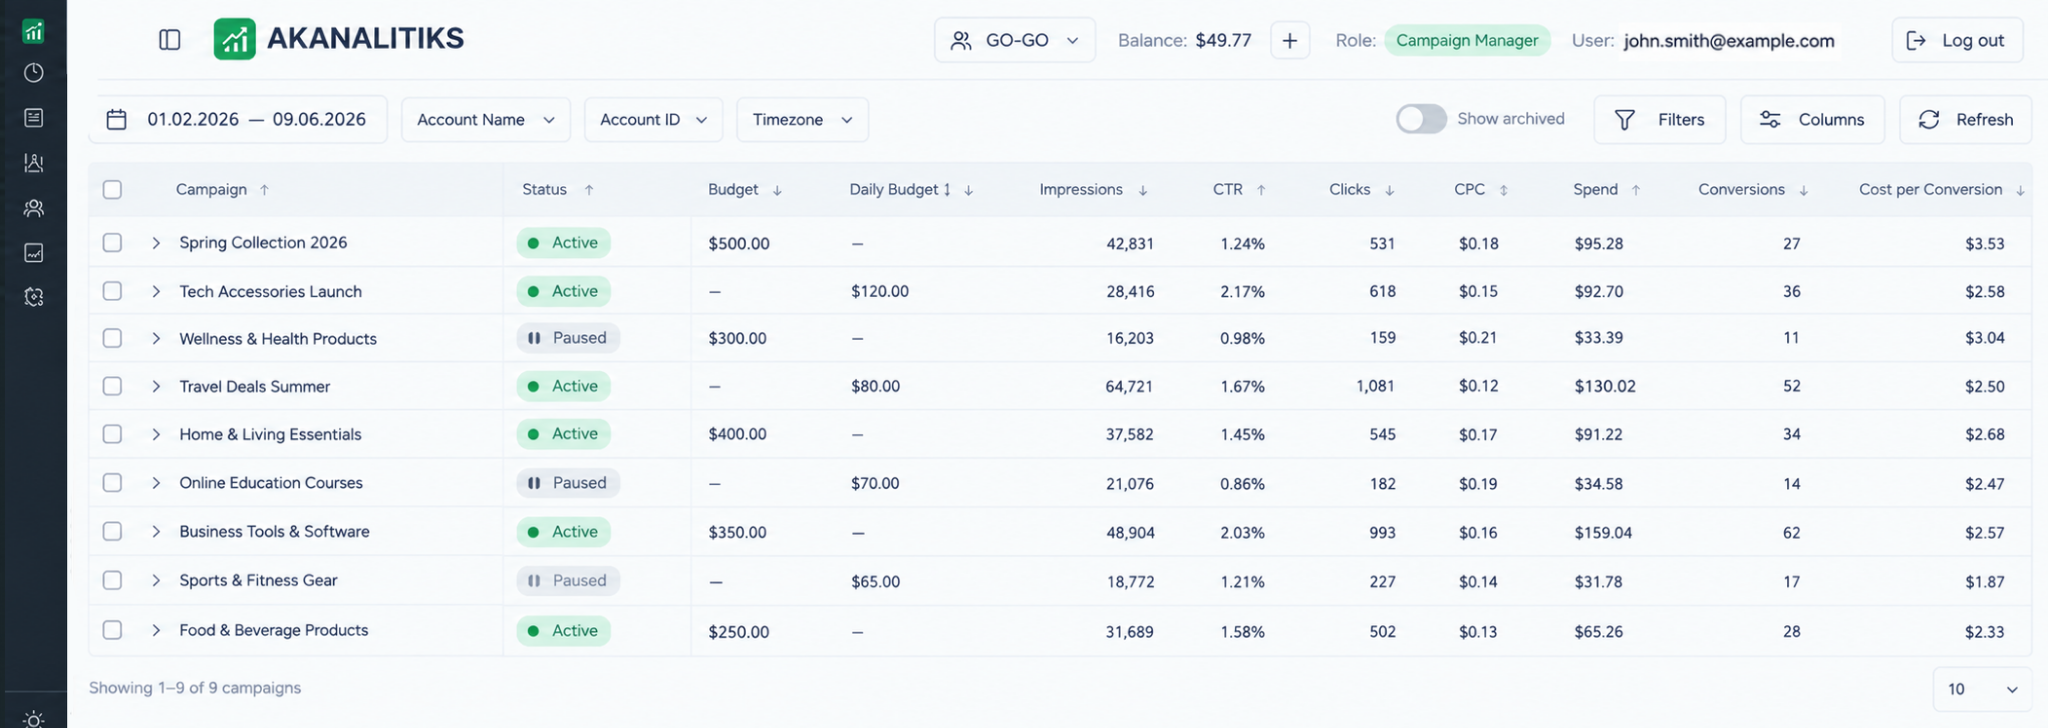Click the AKANALITIKS logo icon
The width and height of the screenshot is (2048, 728).
(234, 39)
